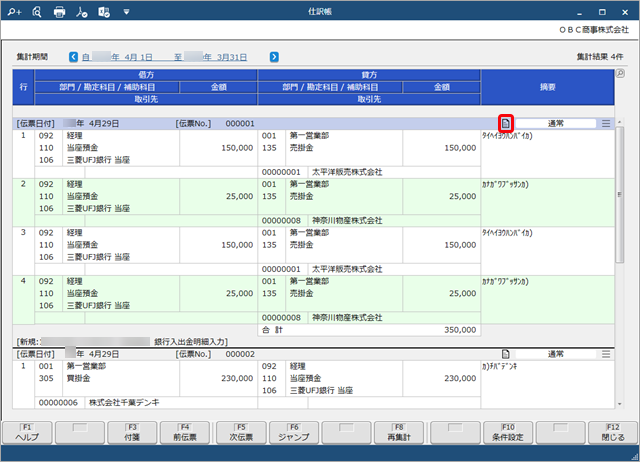Click the end date 3月31日 link
Image resolution: width=640 pixels, height=462 pixels.
[231, 57]
